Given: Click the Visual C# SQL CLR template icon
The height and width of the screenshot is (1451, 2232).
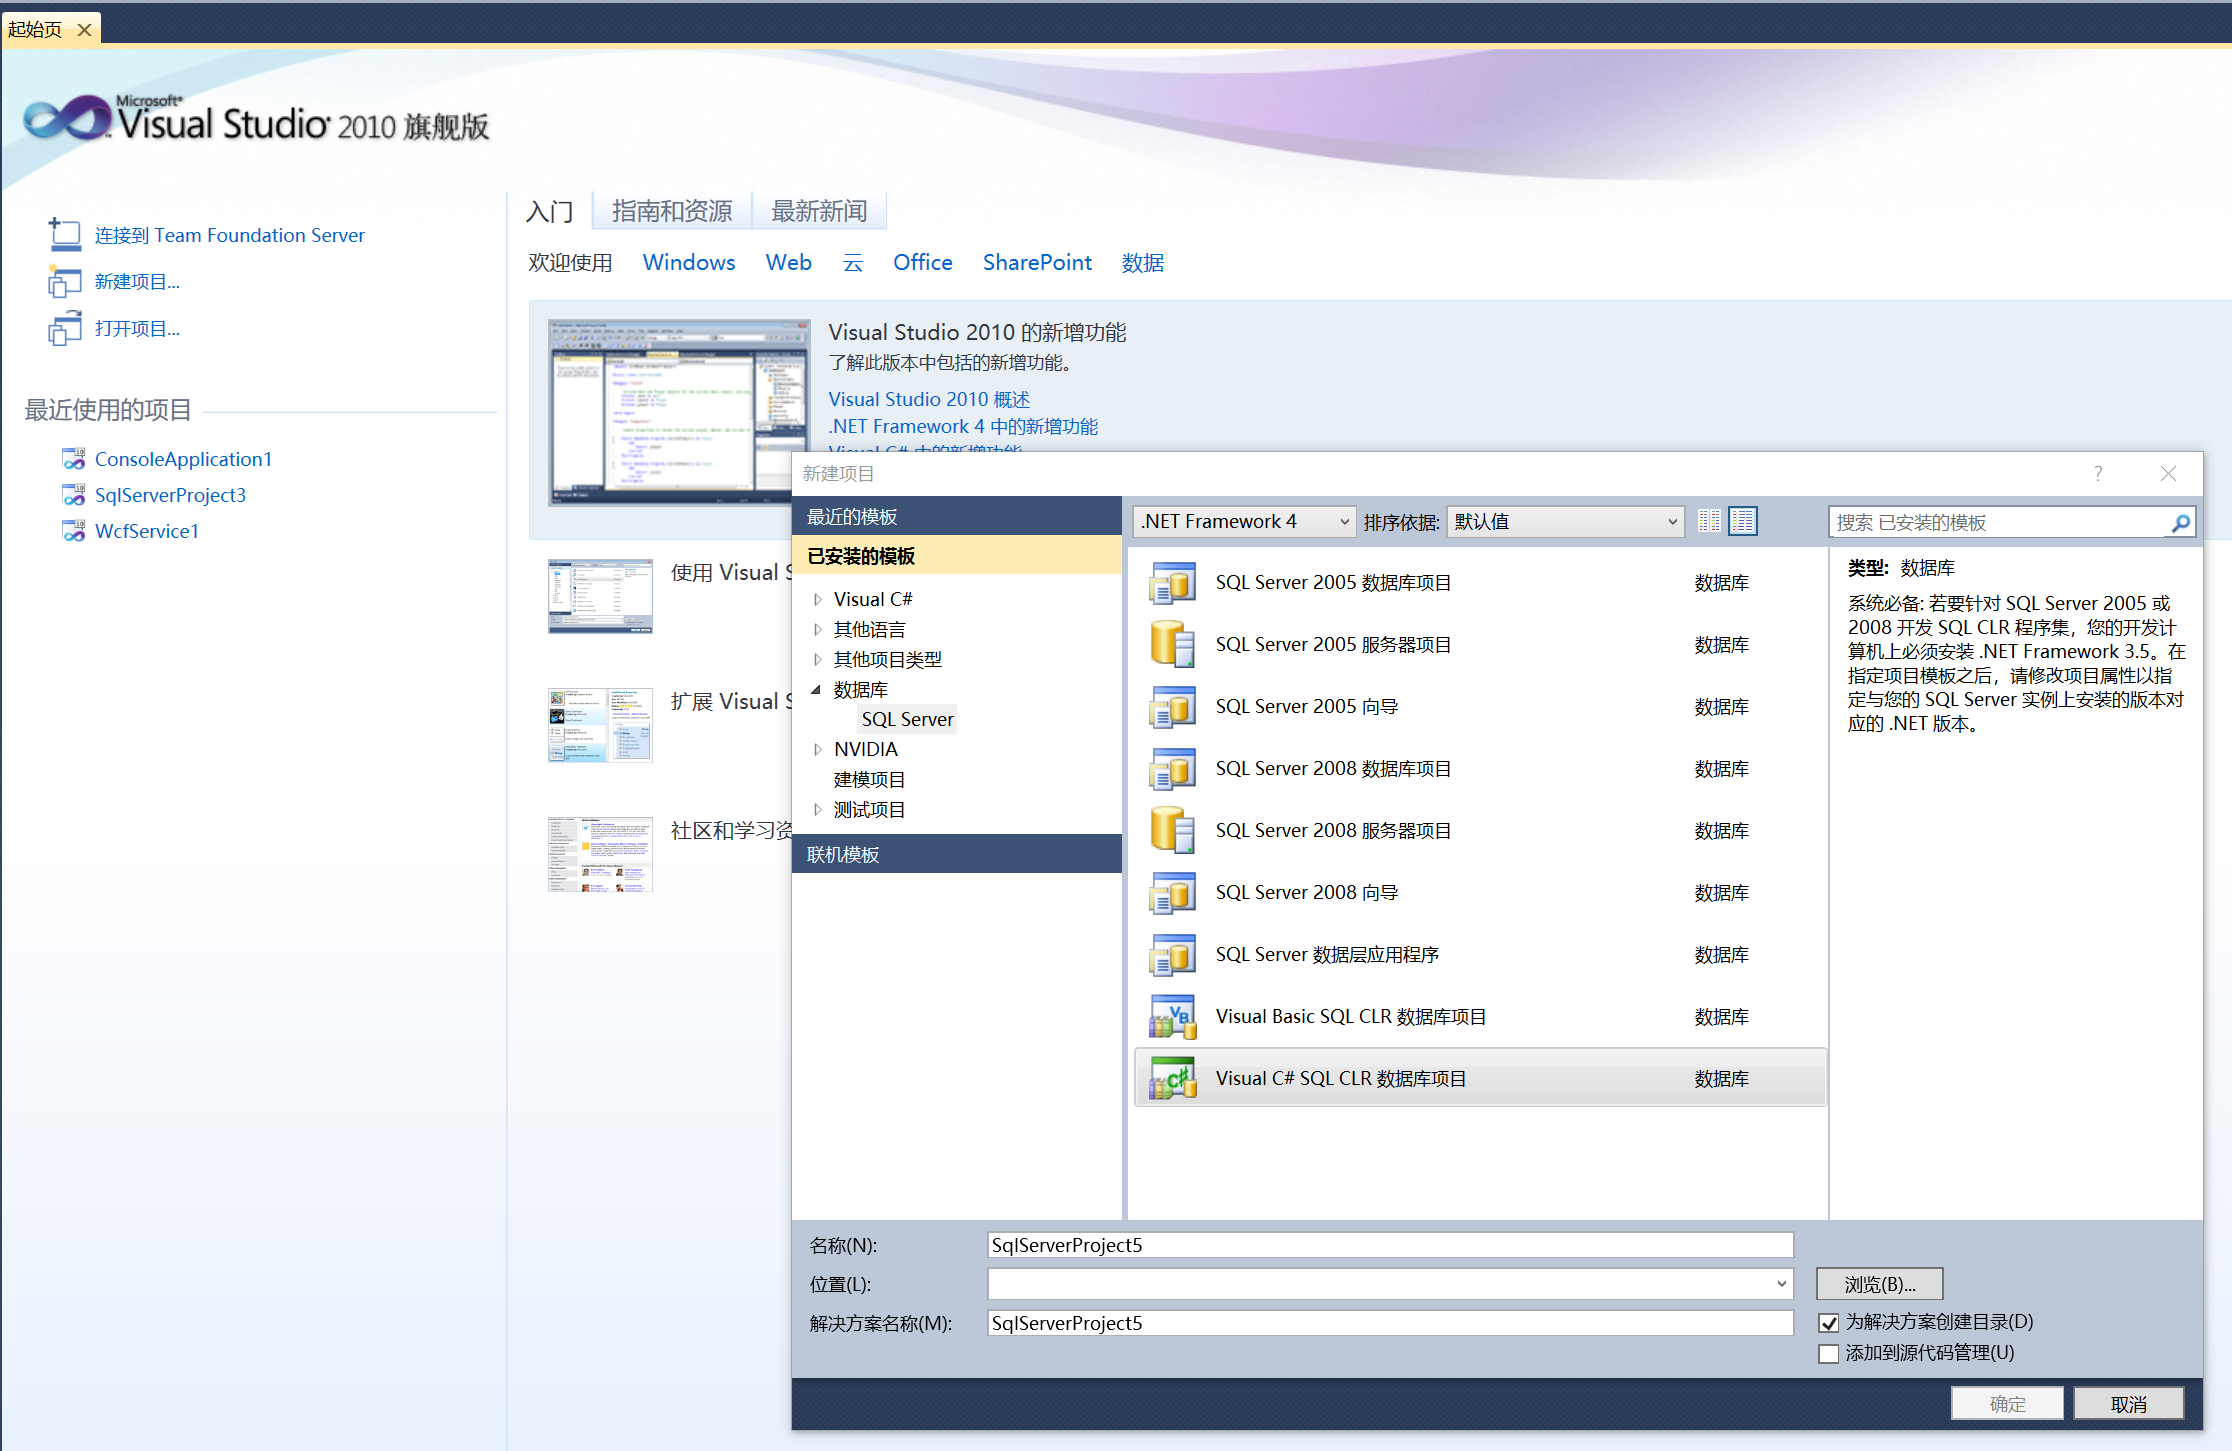Looking at the screenshot, I should point(1172,1079).
